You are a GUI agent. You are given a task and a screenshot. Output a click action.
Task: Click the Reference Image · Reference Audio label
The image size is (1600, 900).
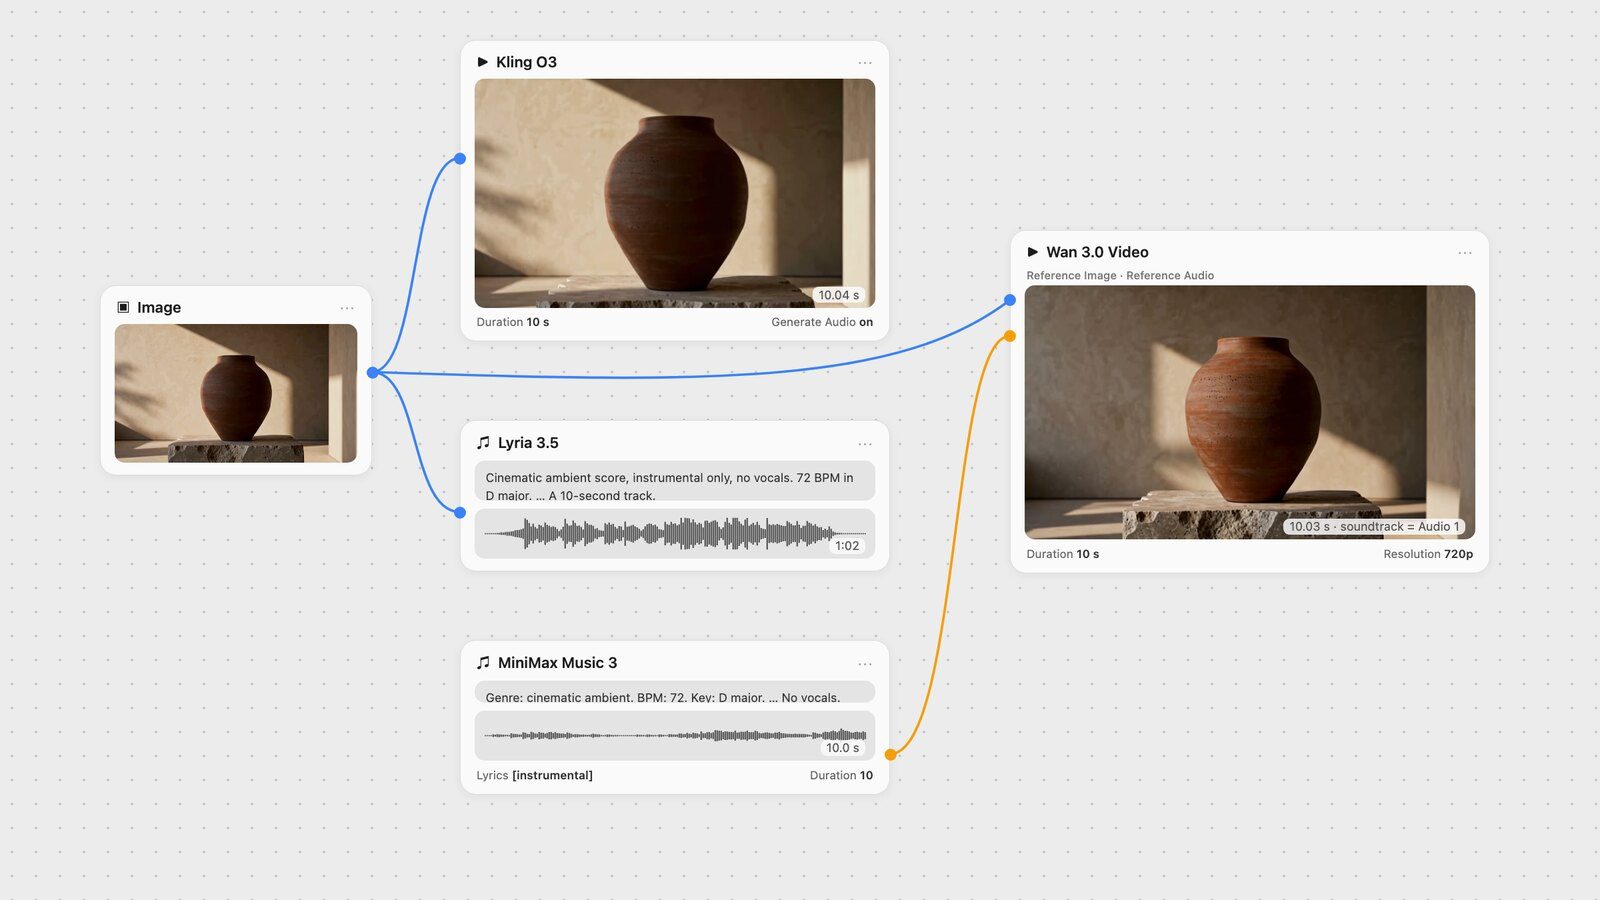(x=1120, y=276)
